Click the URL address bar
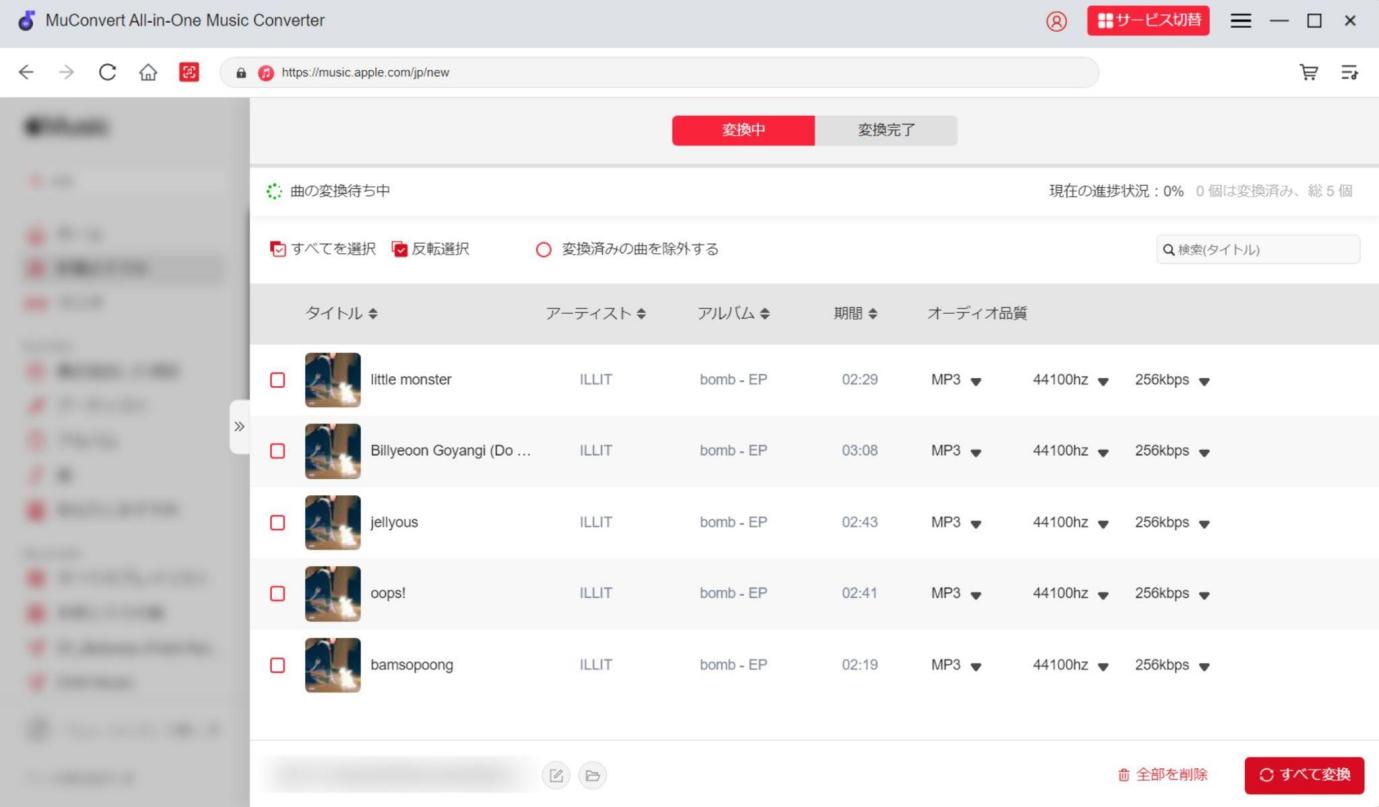The height and width of the screenshot is (807, 1379). pos(660,72)
